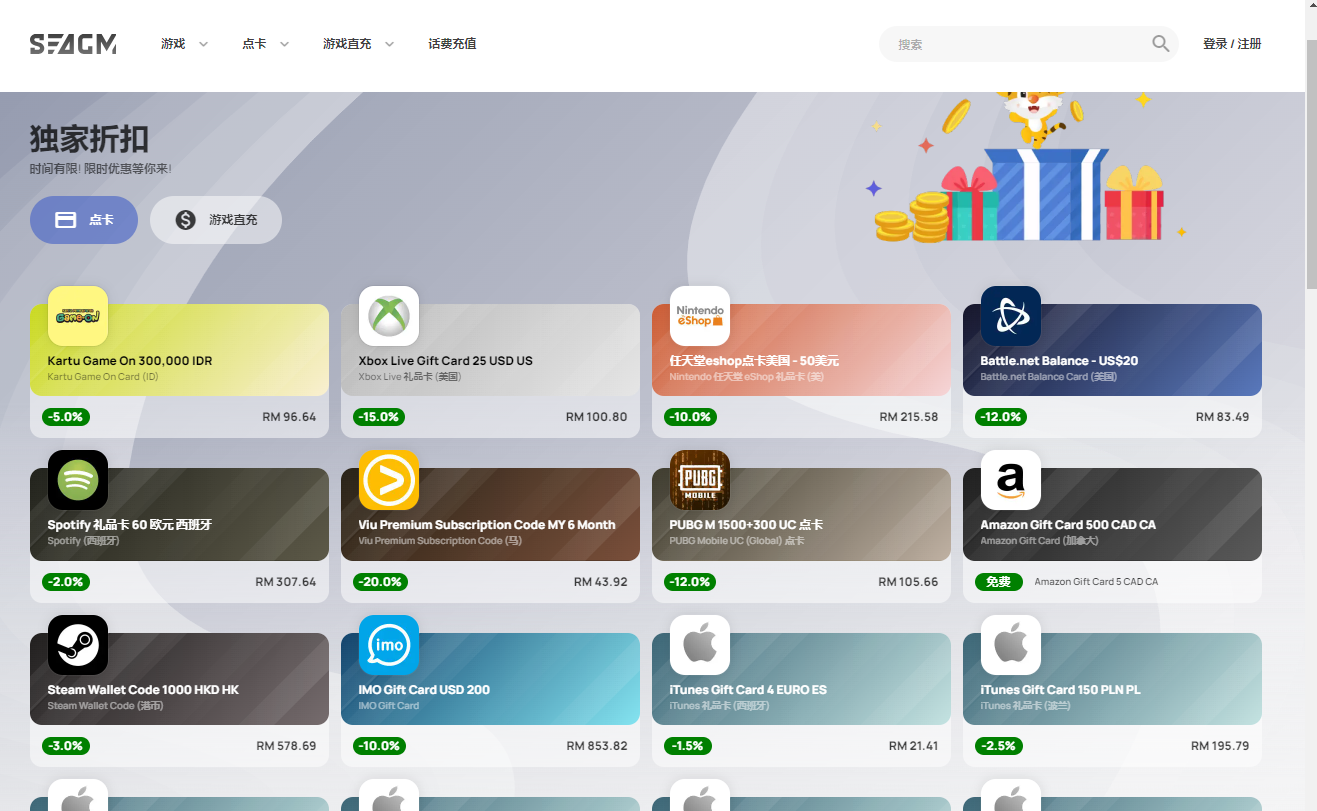This screenshot has height=811, width=1317.
Task: Expand the 点卡 menu chevron
Action: pyautogui.click(x=284, y=44)
